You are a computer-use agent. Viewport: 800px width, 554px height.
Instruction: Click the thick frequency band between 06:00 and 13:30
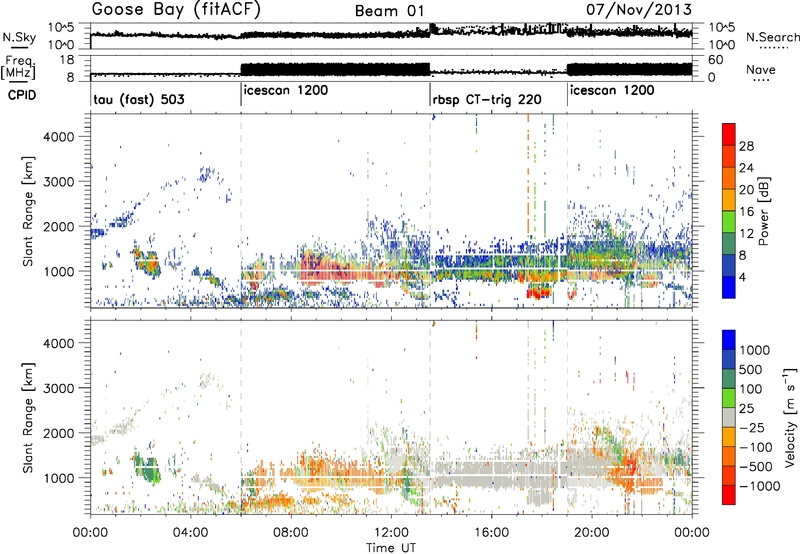(335, 69)
